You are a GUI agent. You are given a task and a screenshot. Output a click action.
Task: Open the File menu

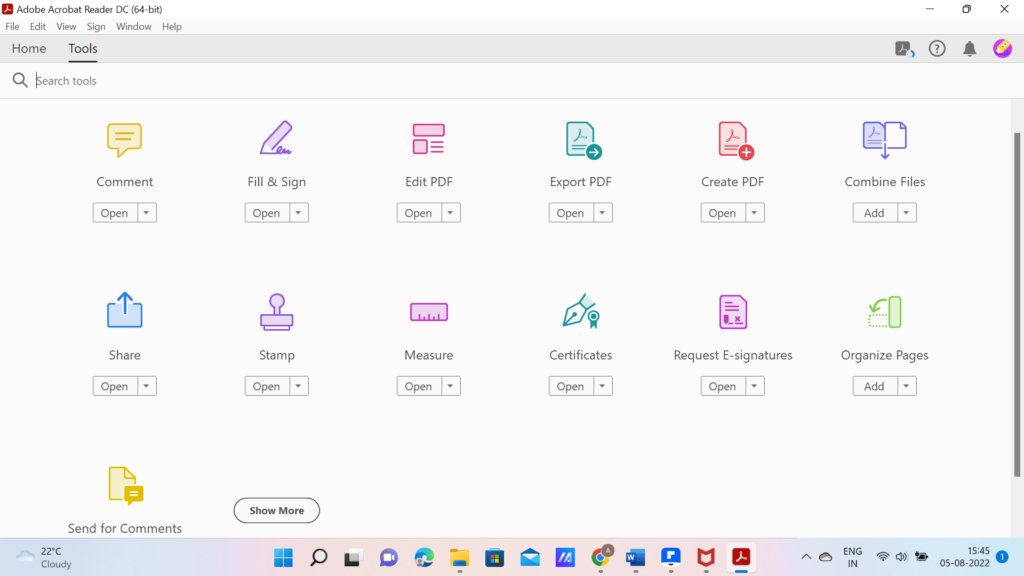[12, 27]
